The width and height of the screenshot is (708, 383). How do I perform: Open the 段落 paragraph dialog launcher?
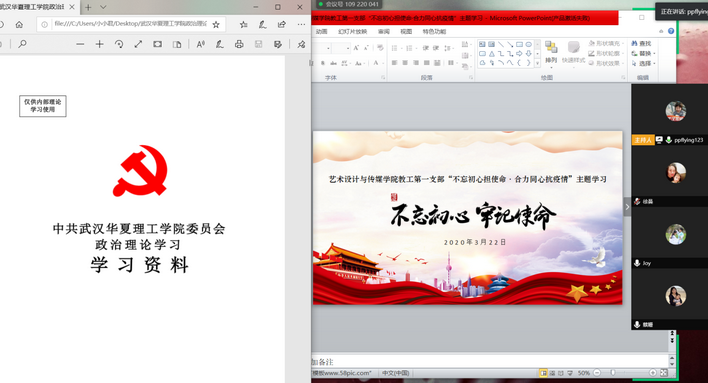tap(470, 78)
